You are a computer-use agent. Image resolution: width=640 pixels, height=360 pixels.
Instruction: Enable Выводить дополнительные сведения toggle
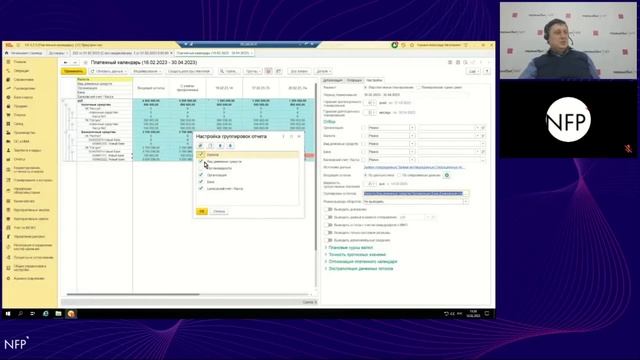click(328, 240)
